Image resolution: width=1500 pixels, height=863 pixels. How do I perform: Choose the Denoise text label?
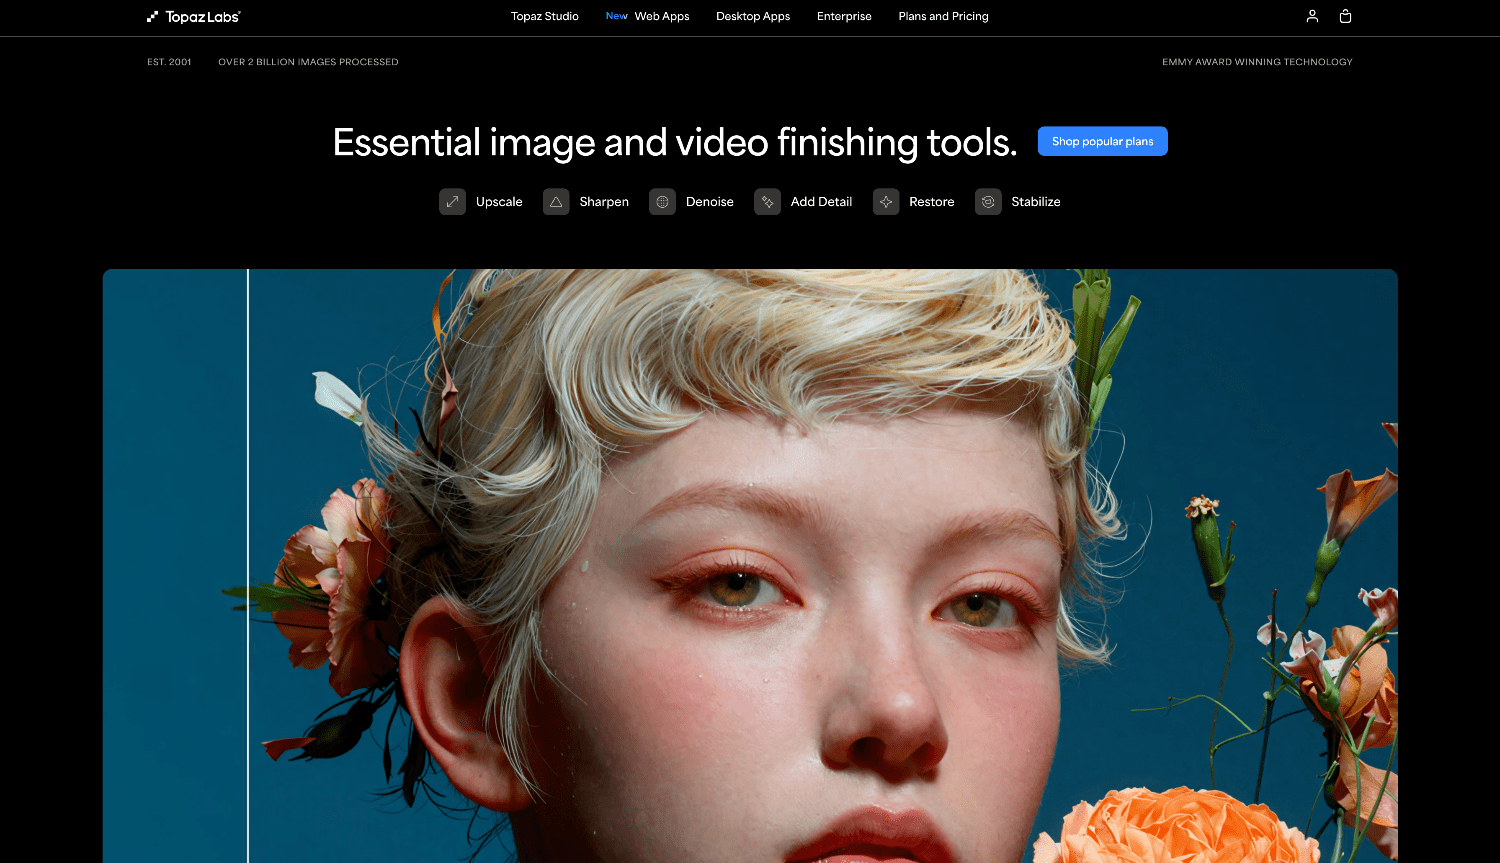tap(710, 202)
